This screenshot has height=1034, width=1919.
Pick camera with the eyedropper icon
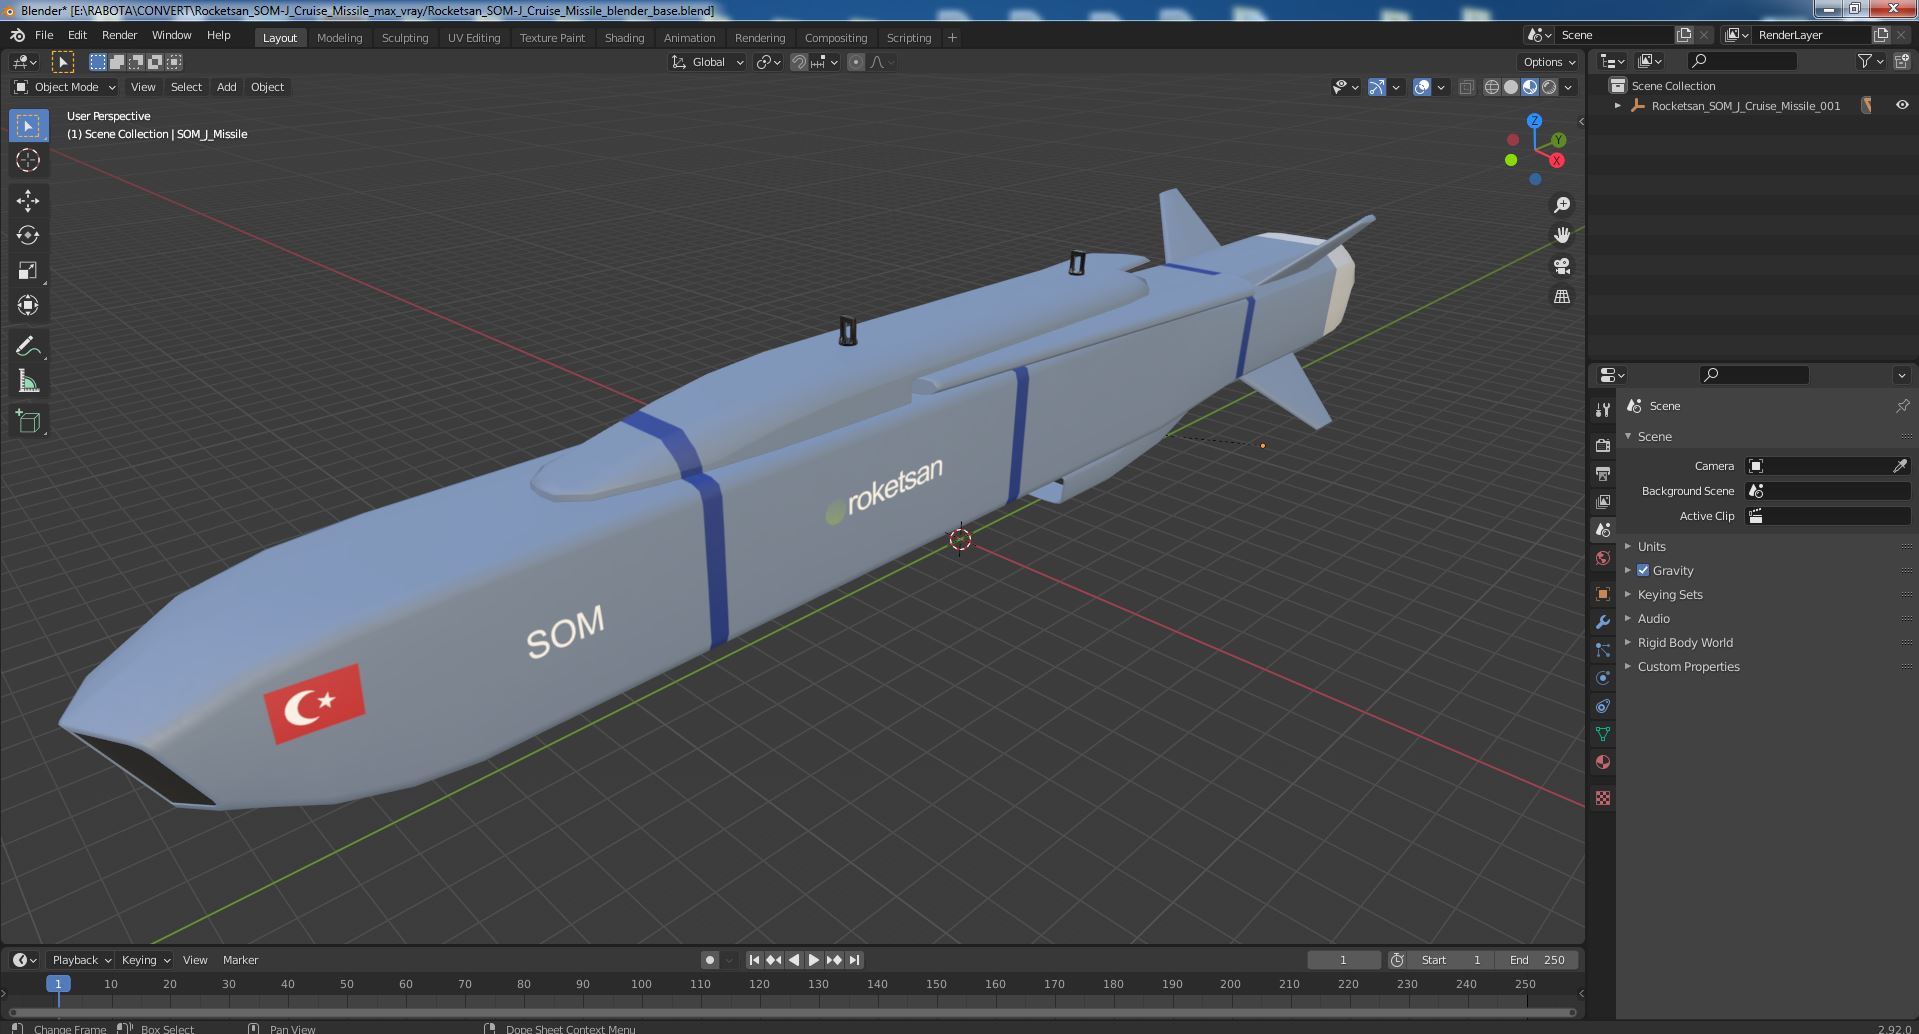click(1900, 466)
